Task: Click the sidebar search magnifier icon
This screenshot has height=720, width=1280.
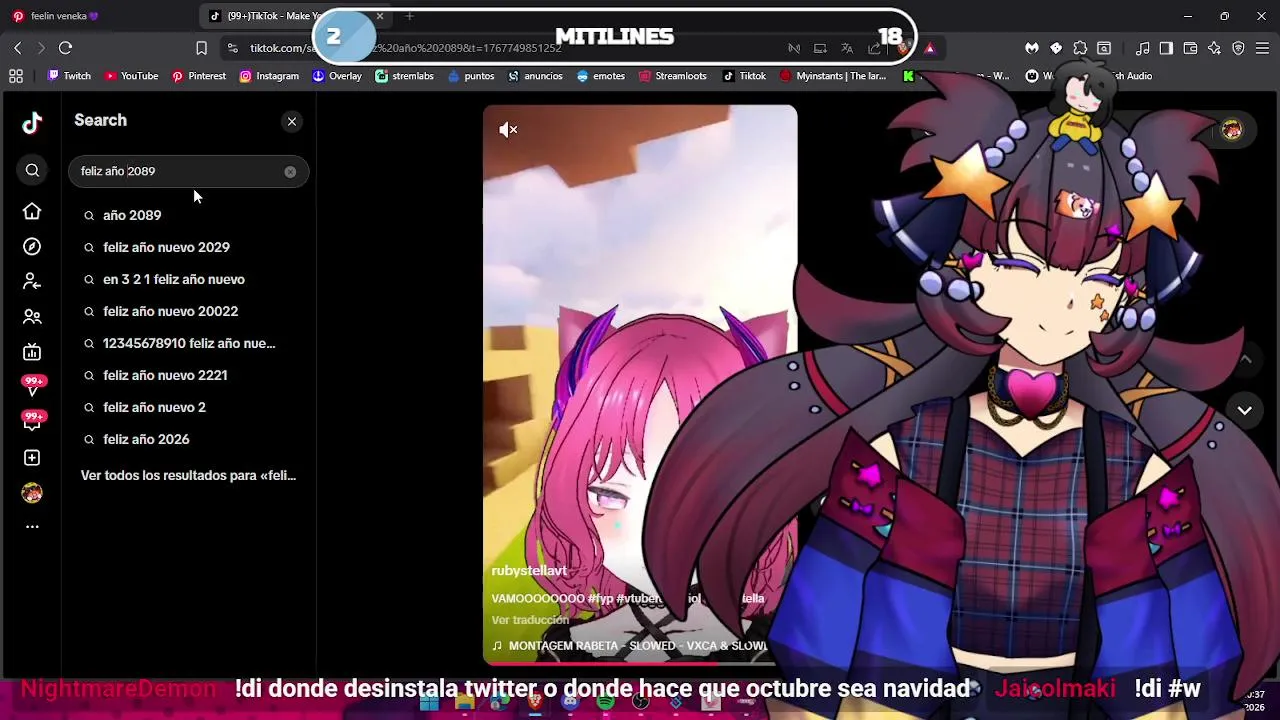Action: 32,171
